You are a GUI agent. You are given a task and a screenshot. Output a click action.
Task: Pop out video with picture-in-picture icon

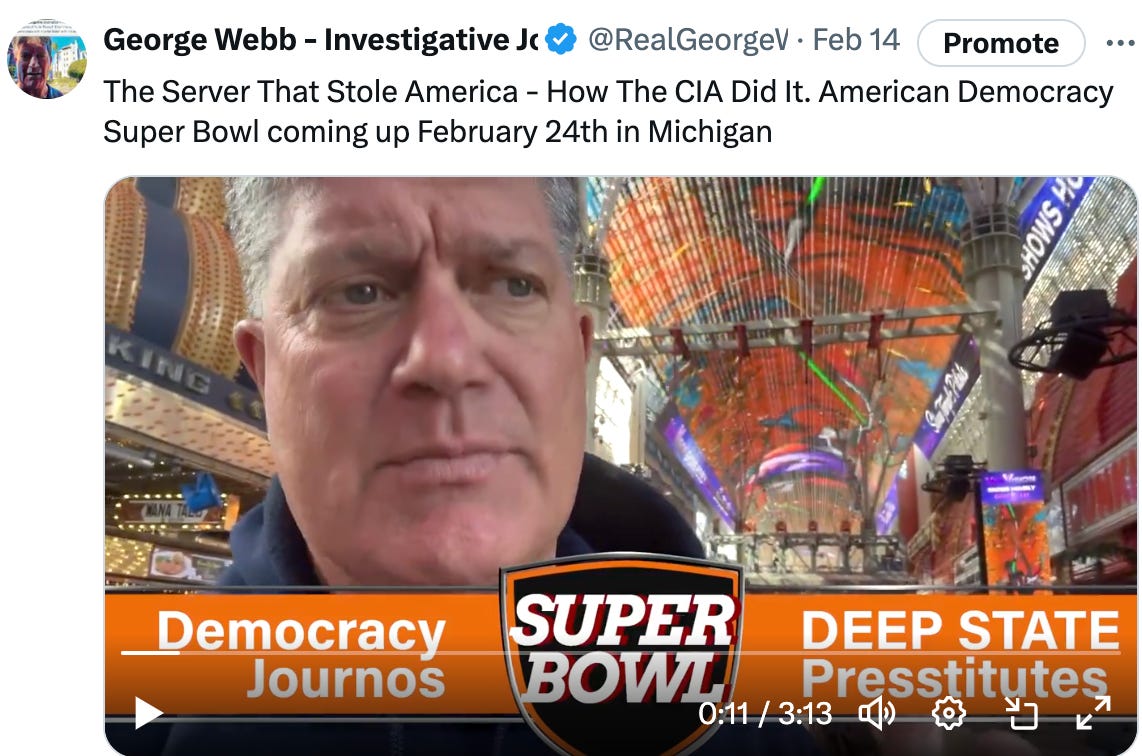pyautogui.click(x=1021, y=713)
